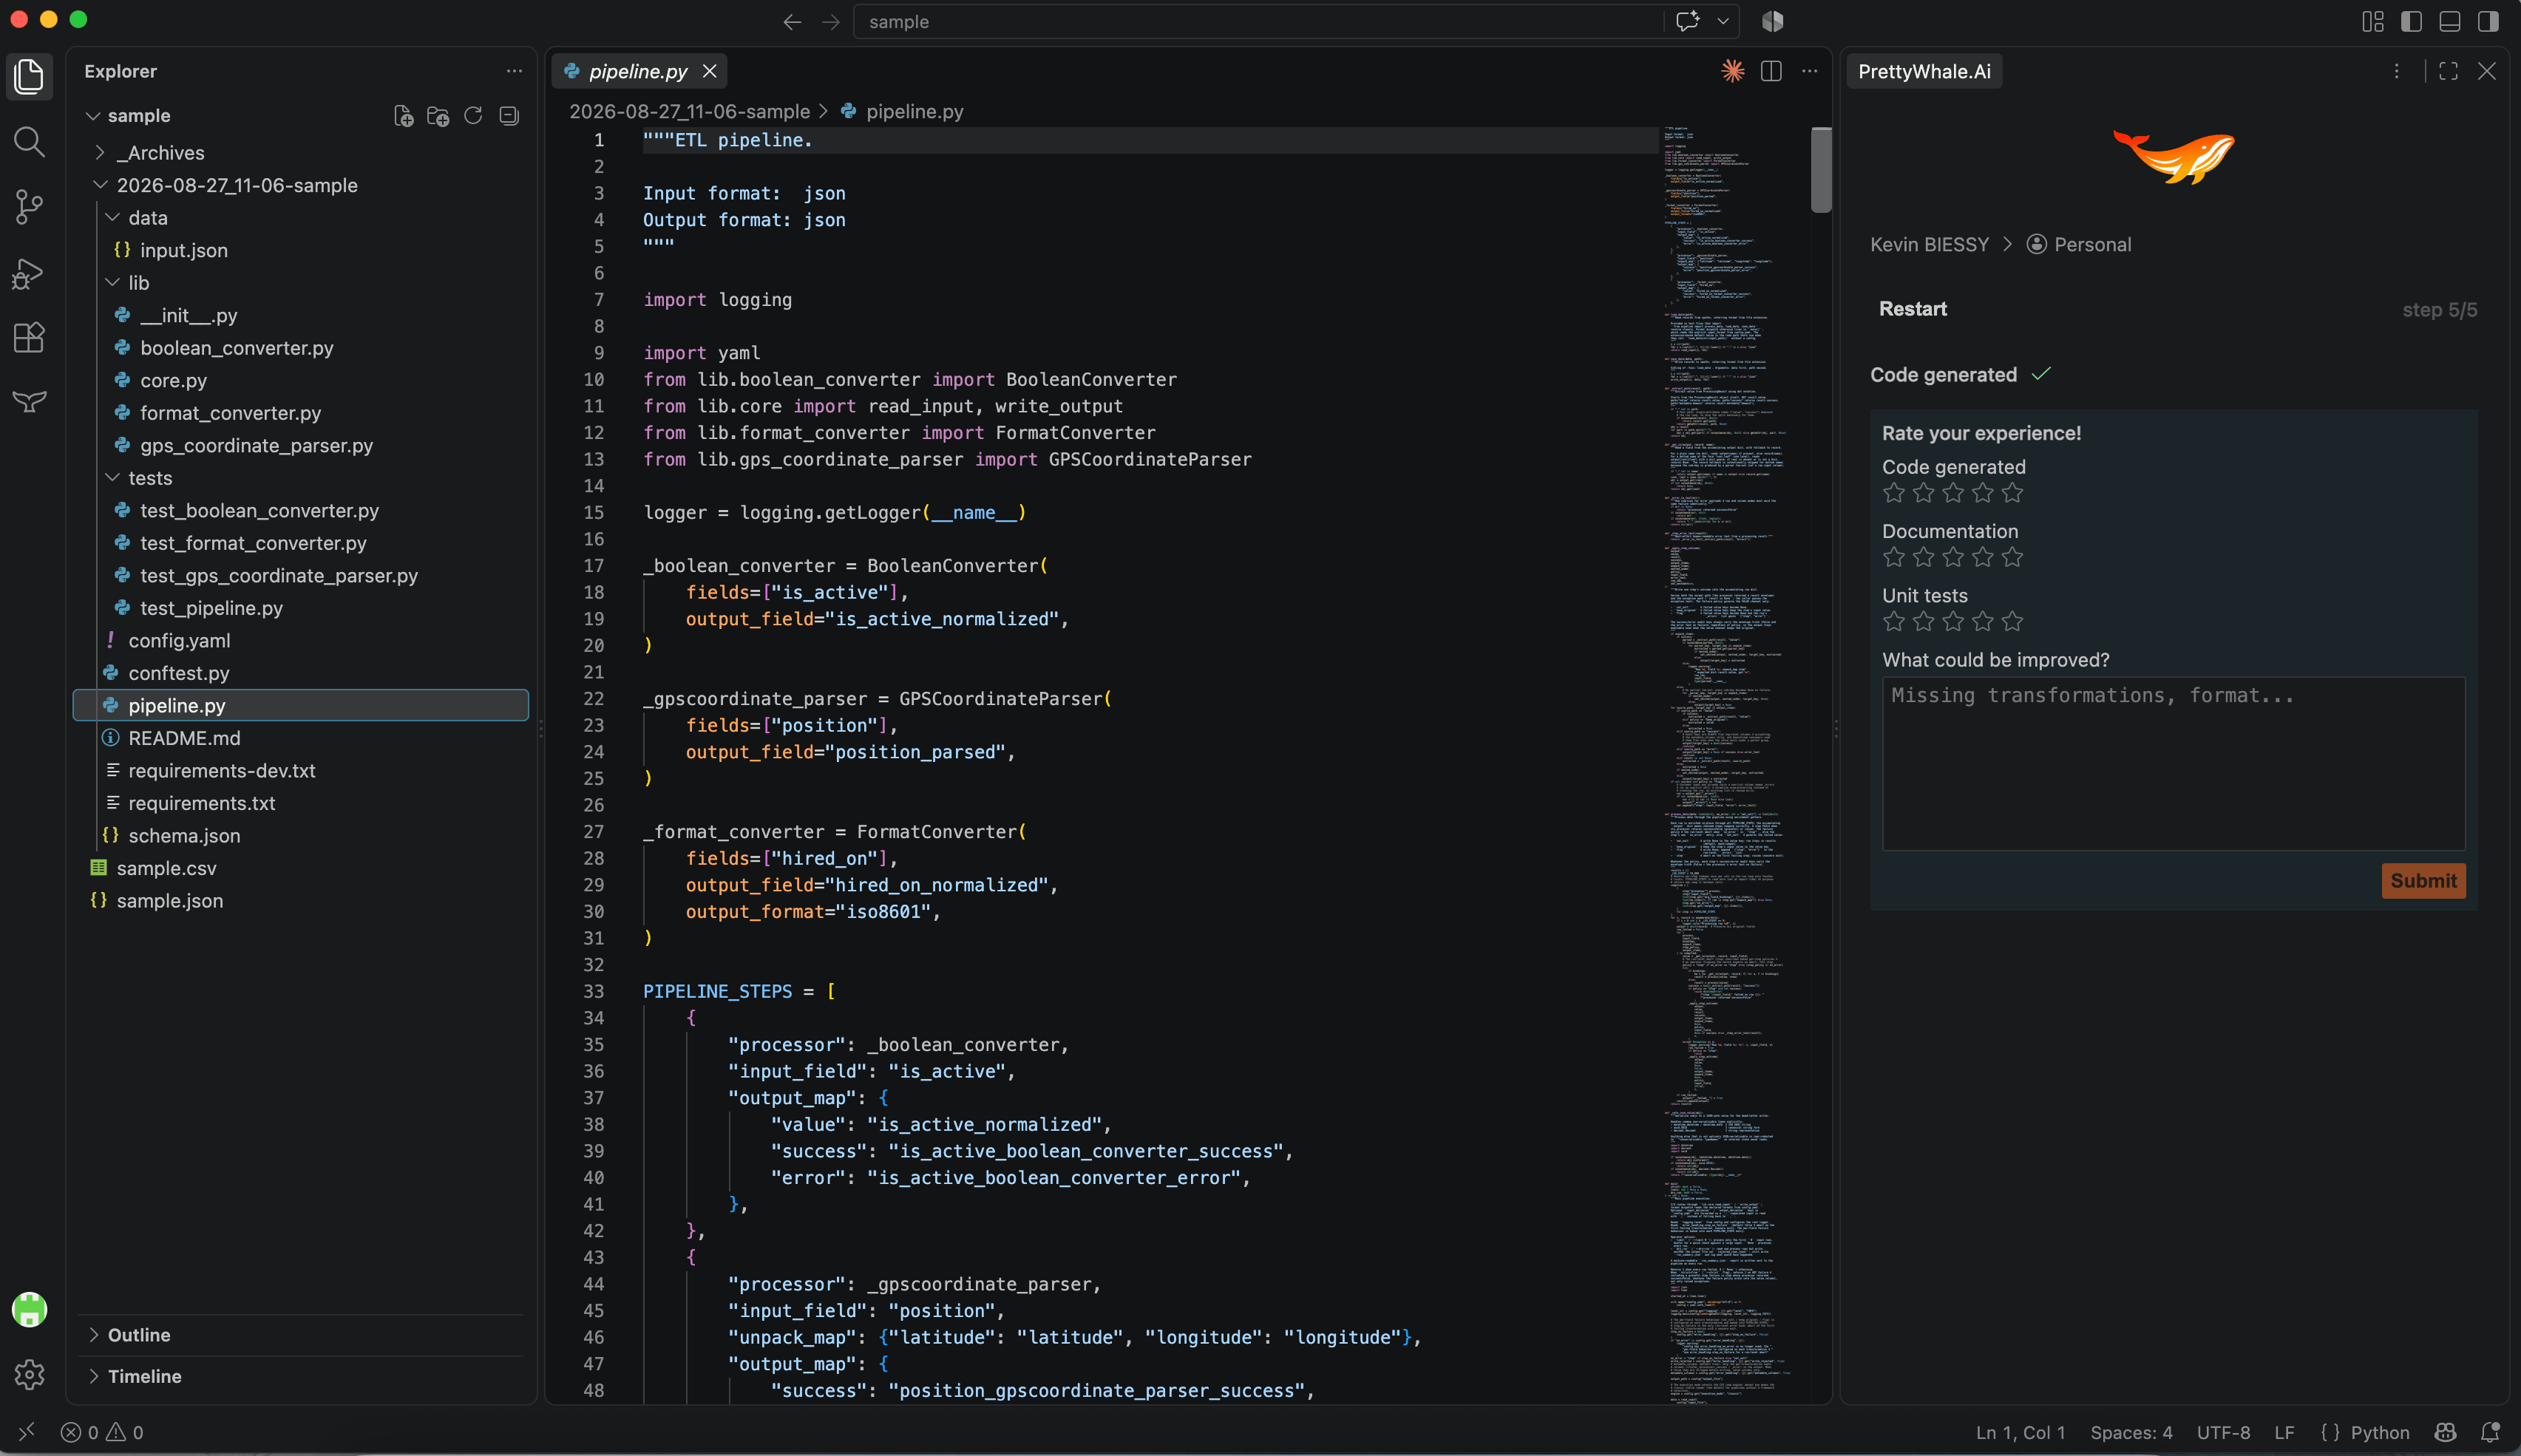Open config.yaml in the Explorer
This screenshot has height=1456, width=2521.
179,641
